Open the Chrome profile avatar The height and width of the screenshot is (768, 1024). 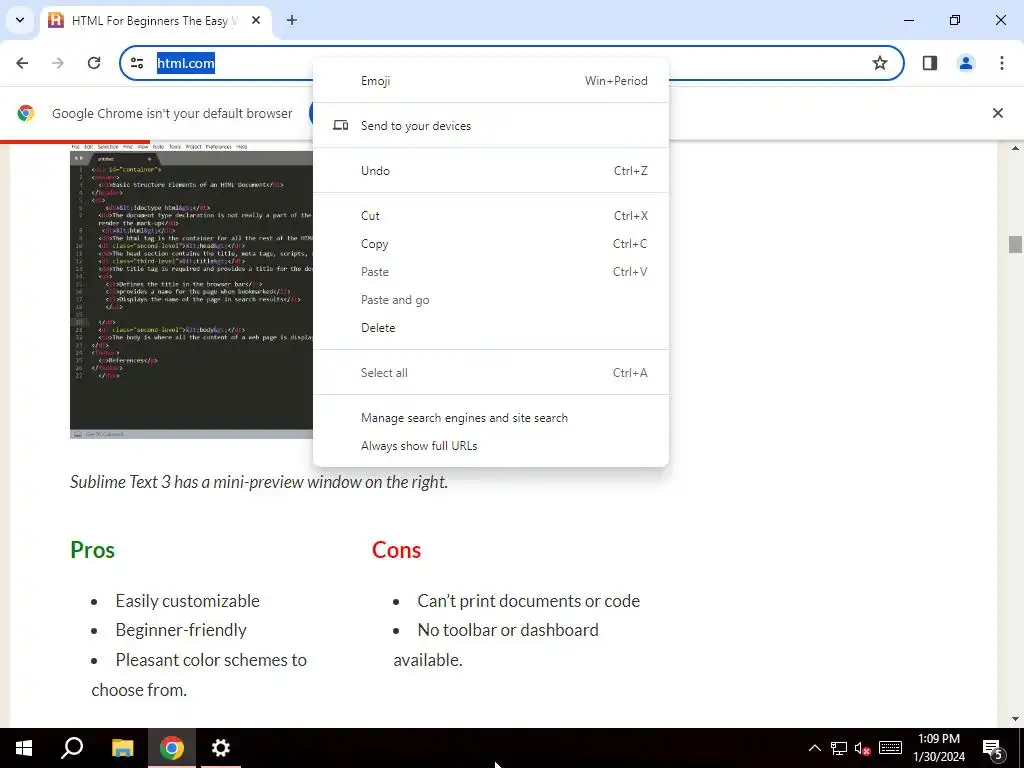[966, 63]
